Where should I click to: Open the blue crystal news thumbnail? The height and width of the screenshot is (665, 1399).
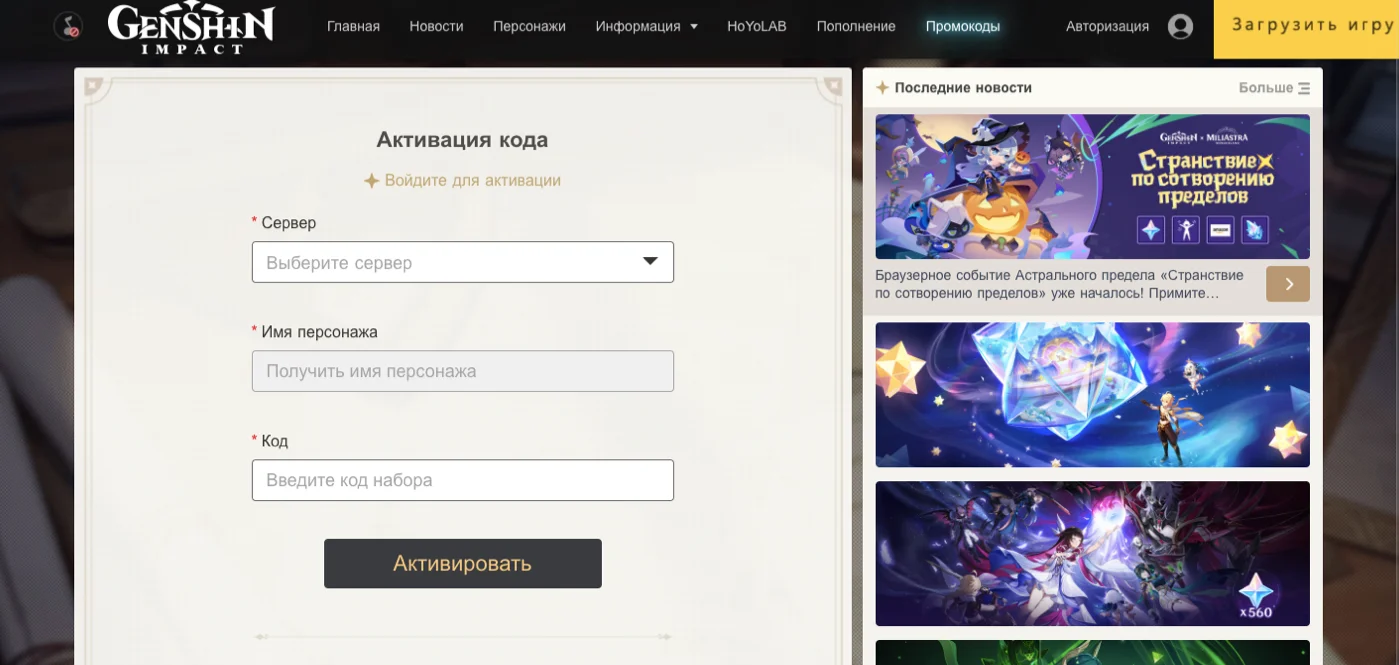click(1092, 394)
